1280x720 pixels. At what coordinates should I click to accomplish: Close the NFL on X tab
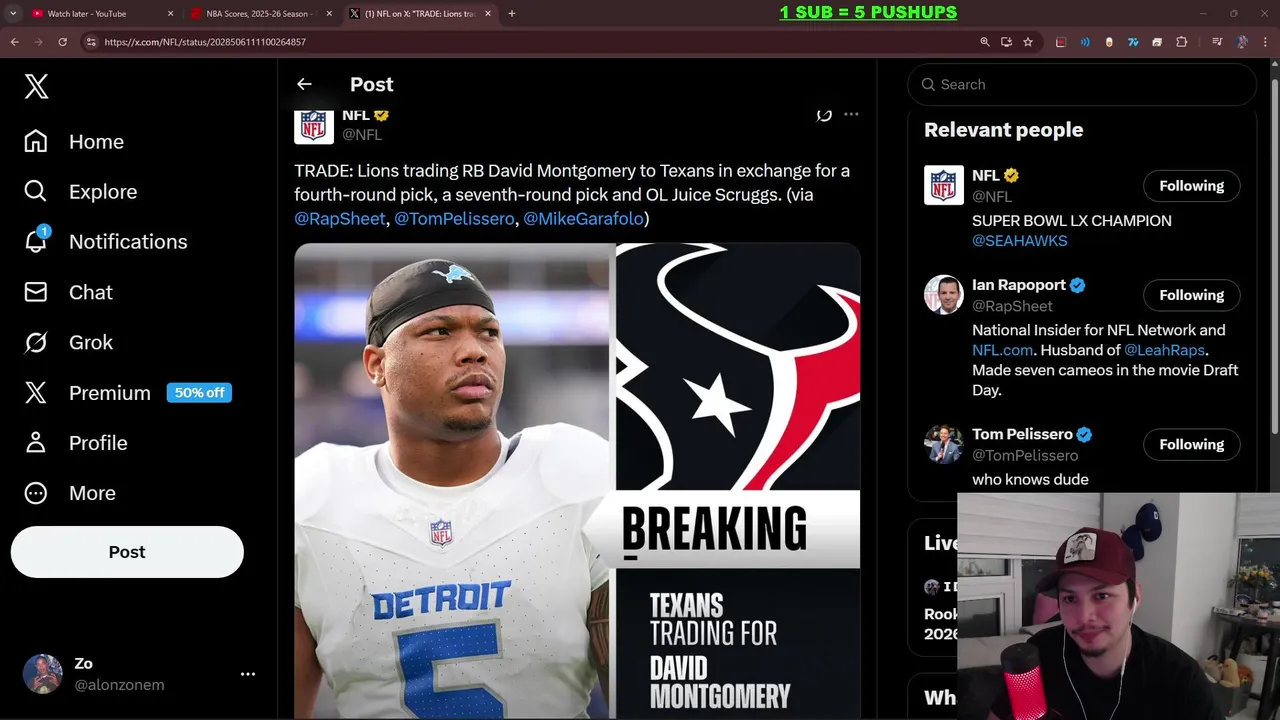488,13
